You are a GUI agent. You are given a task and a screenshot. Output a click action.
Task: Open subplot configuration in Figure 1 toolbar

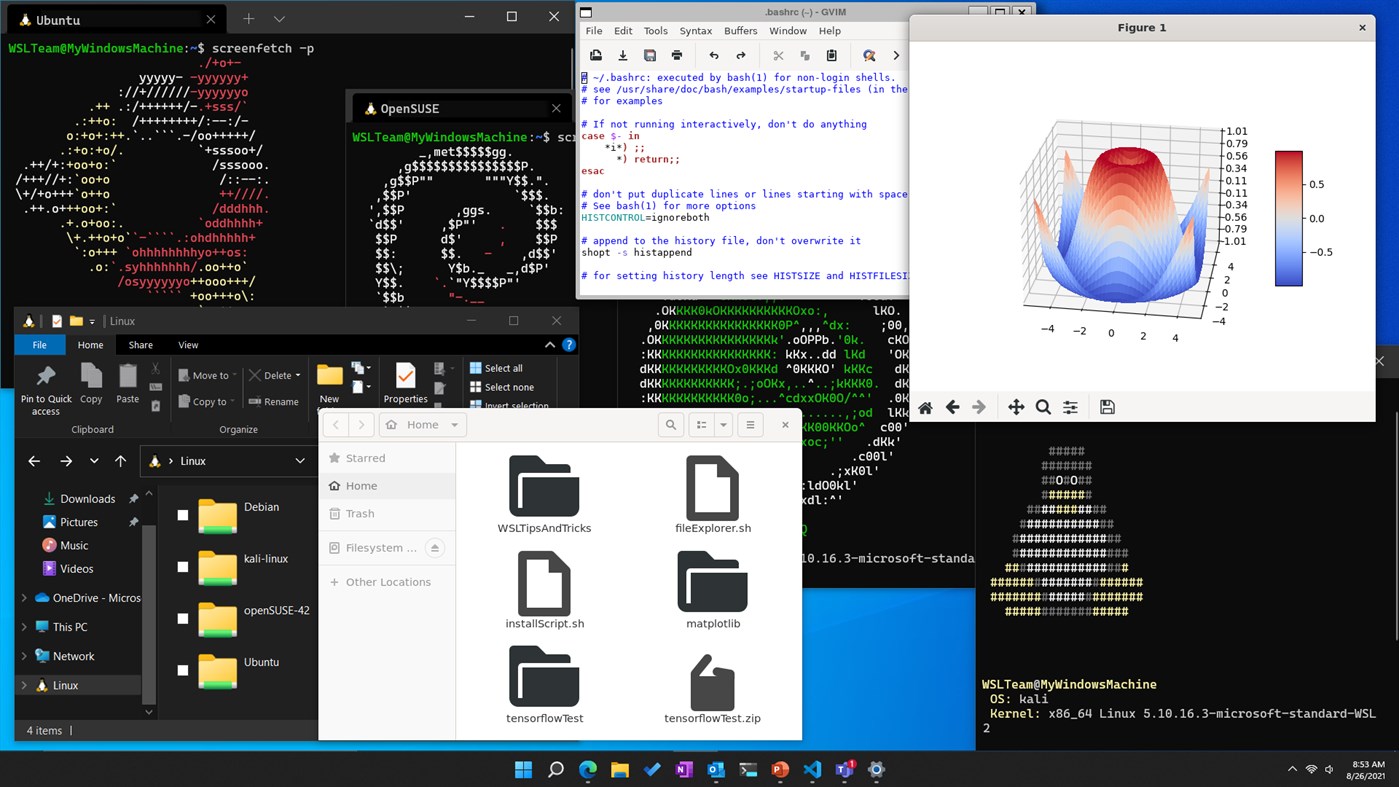(1070, 407)
